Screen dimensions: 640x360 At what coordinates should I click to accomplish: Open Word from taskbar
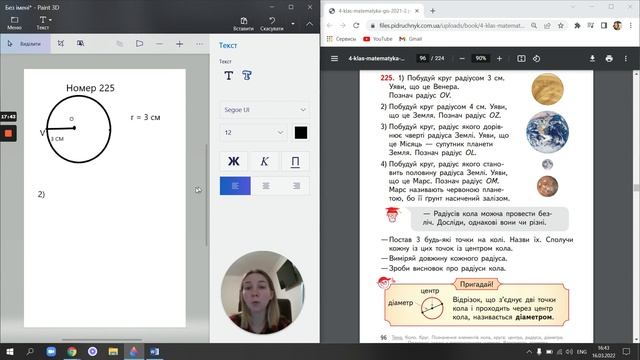(154, 351)
